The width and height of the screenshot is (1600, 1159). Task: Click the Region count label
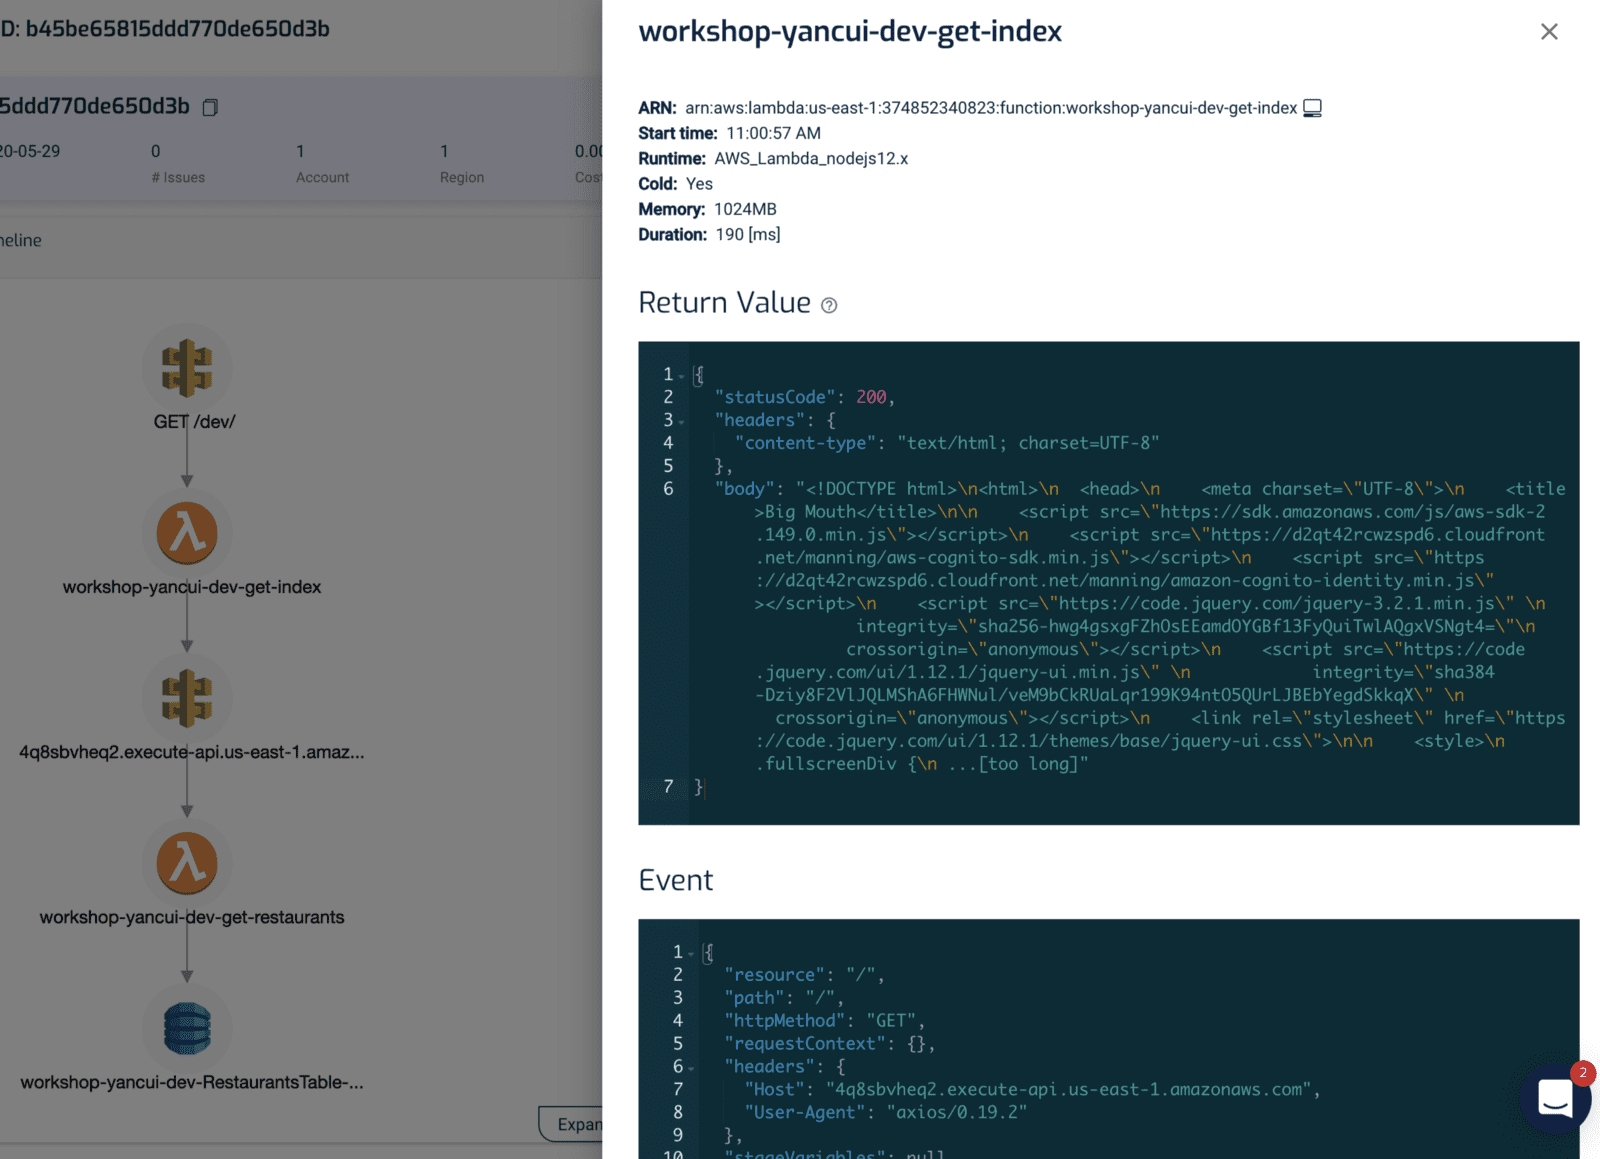462,177
